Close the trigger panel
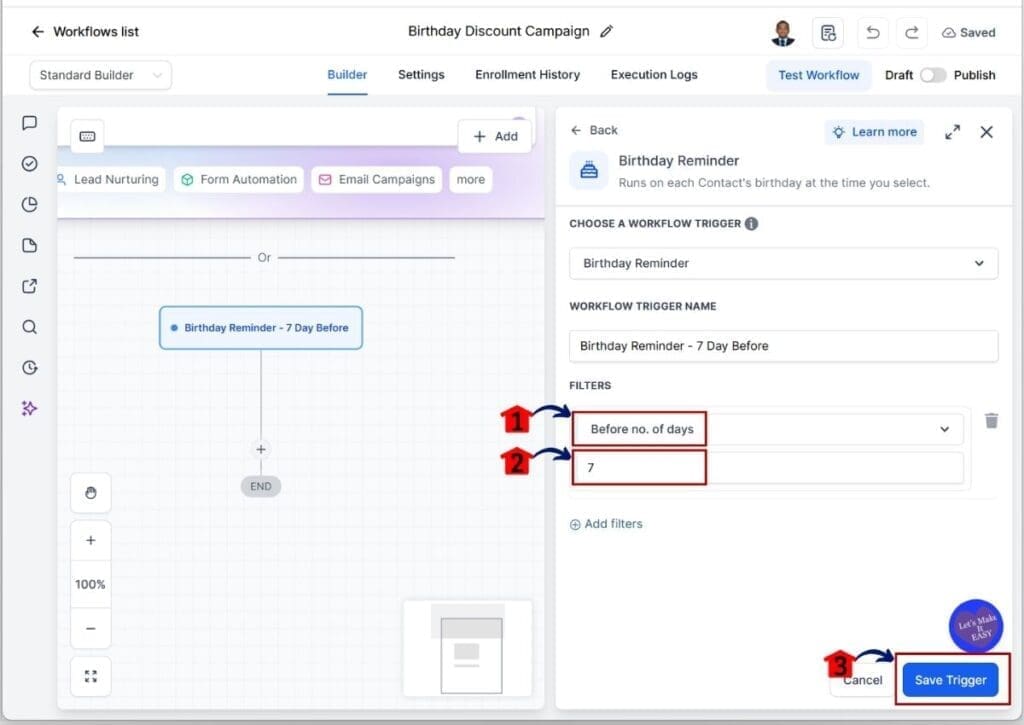 [987, 132]
